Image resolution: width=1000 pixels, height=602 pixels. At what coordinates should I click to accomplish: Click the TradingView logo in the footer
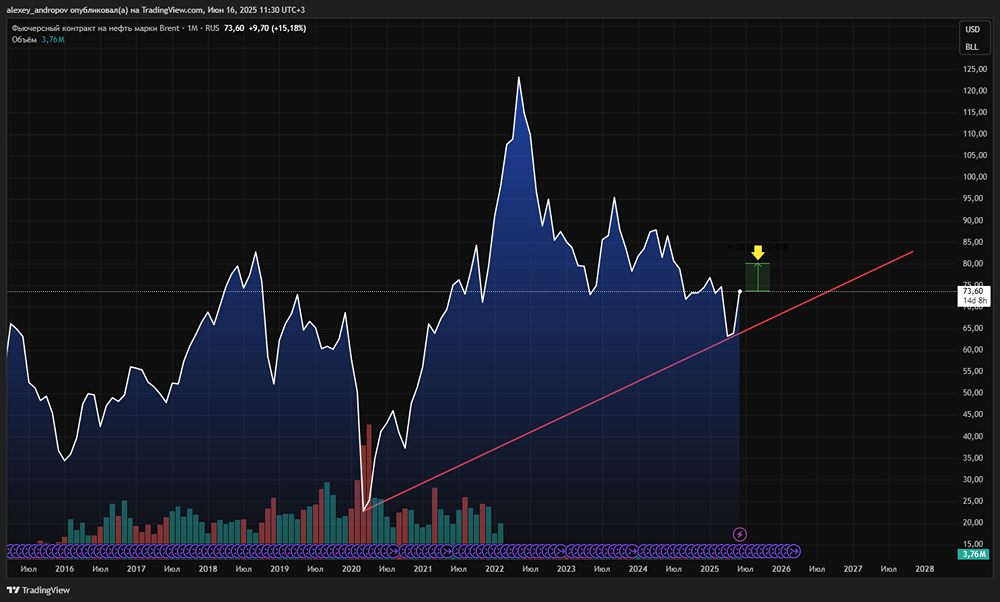point(38,590)
